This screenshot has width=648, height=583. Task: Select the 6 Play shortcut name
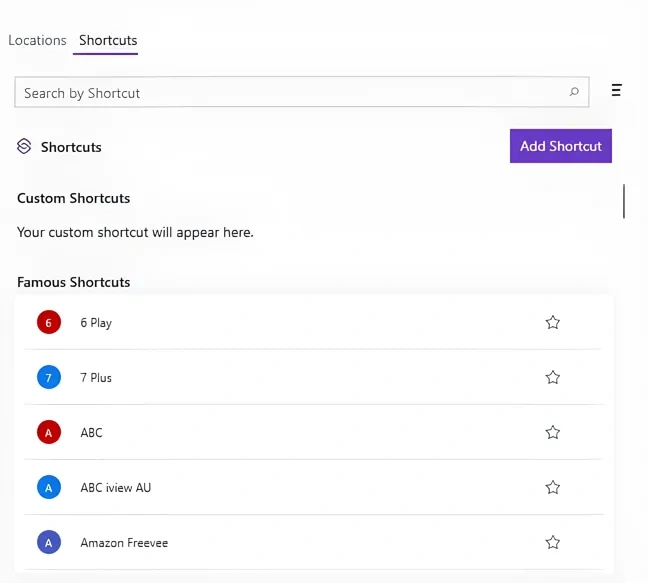96,323
